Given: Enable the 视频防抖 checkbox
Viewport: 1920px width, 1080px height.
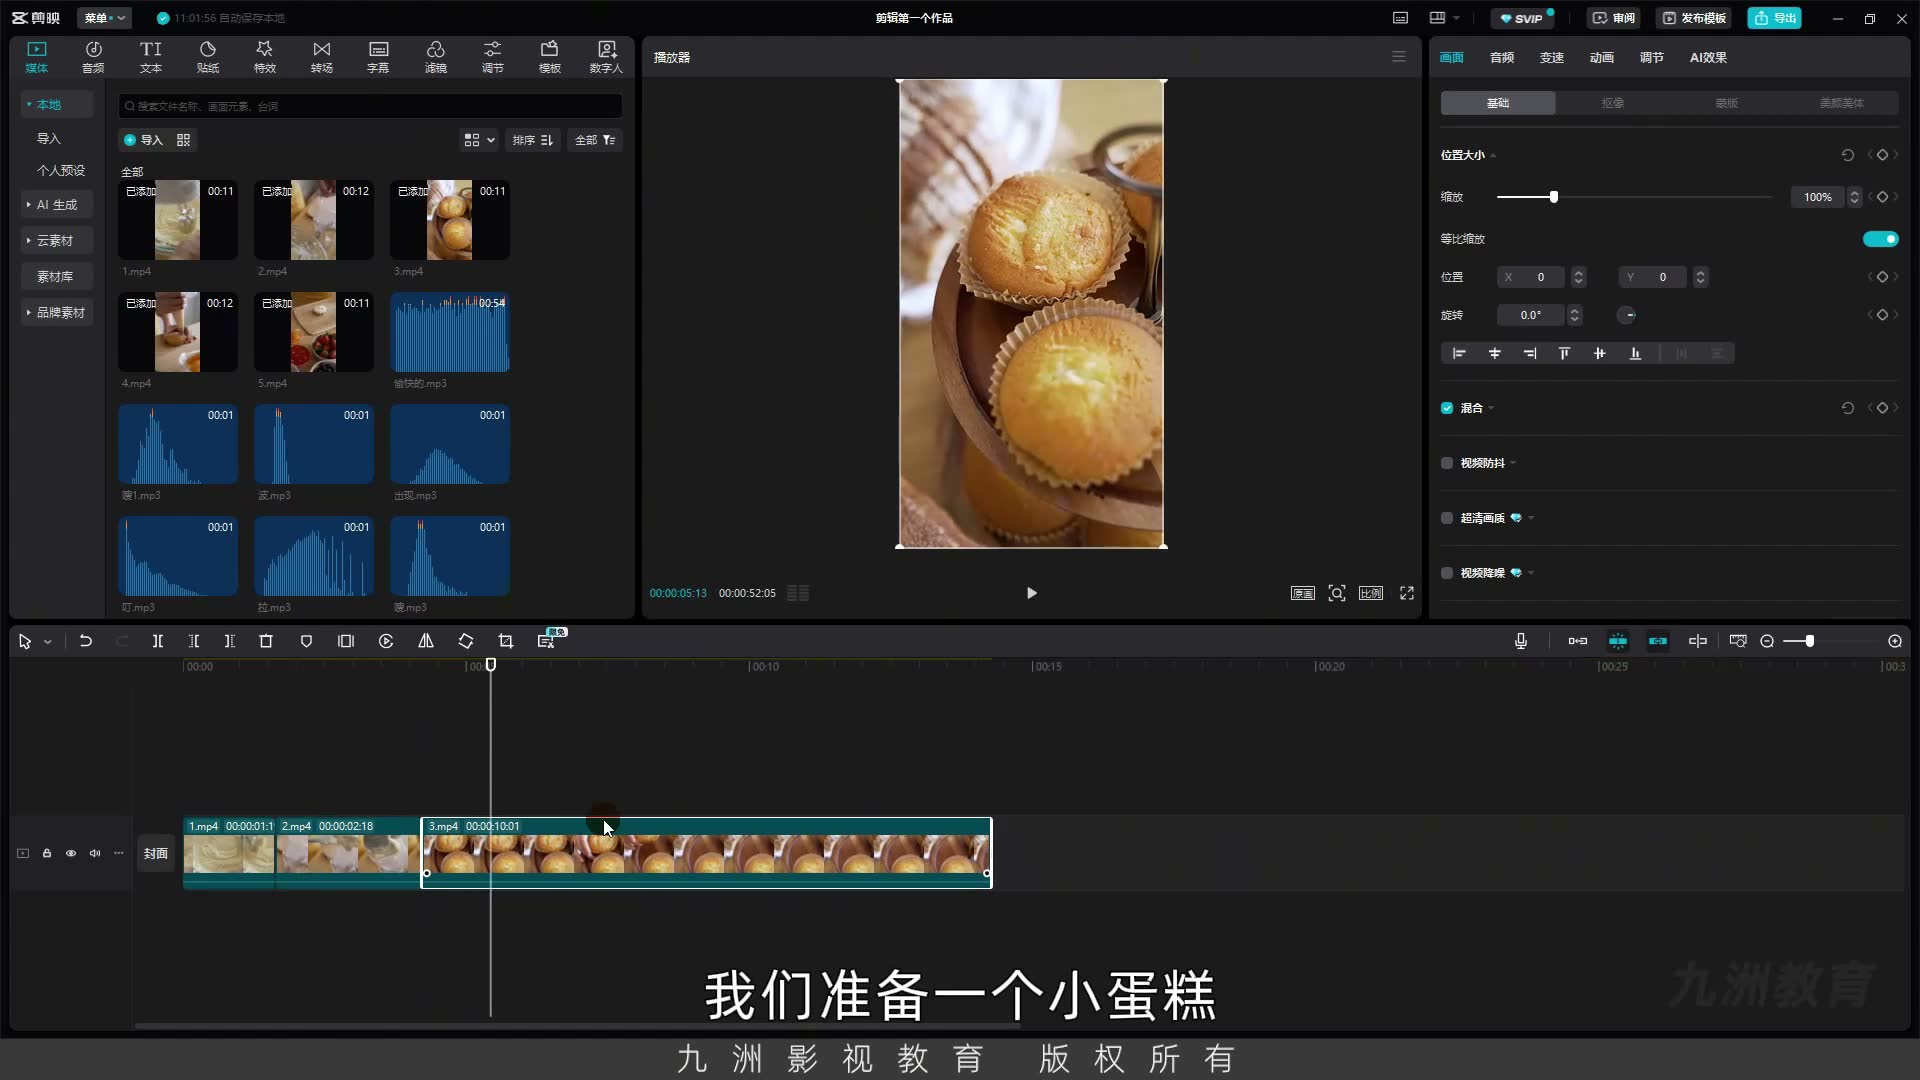Looking at the screenshot, I should [x=1447, y=463].
